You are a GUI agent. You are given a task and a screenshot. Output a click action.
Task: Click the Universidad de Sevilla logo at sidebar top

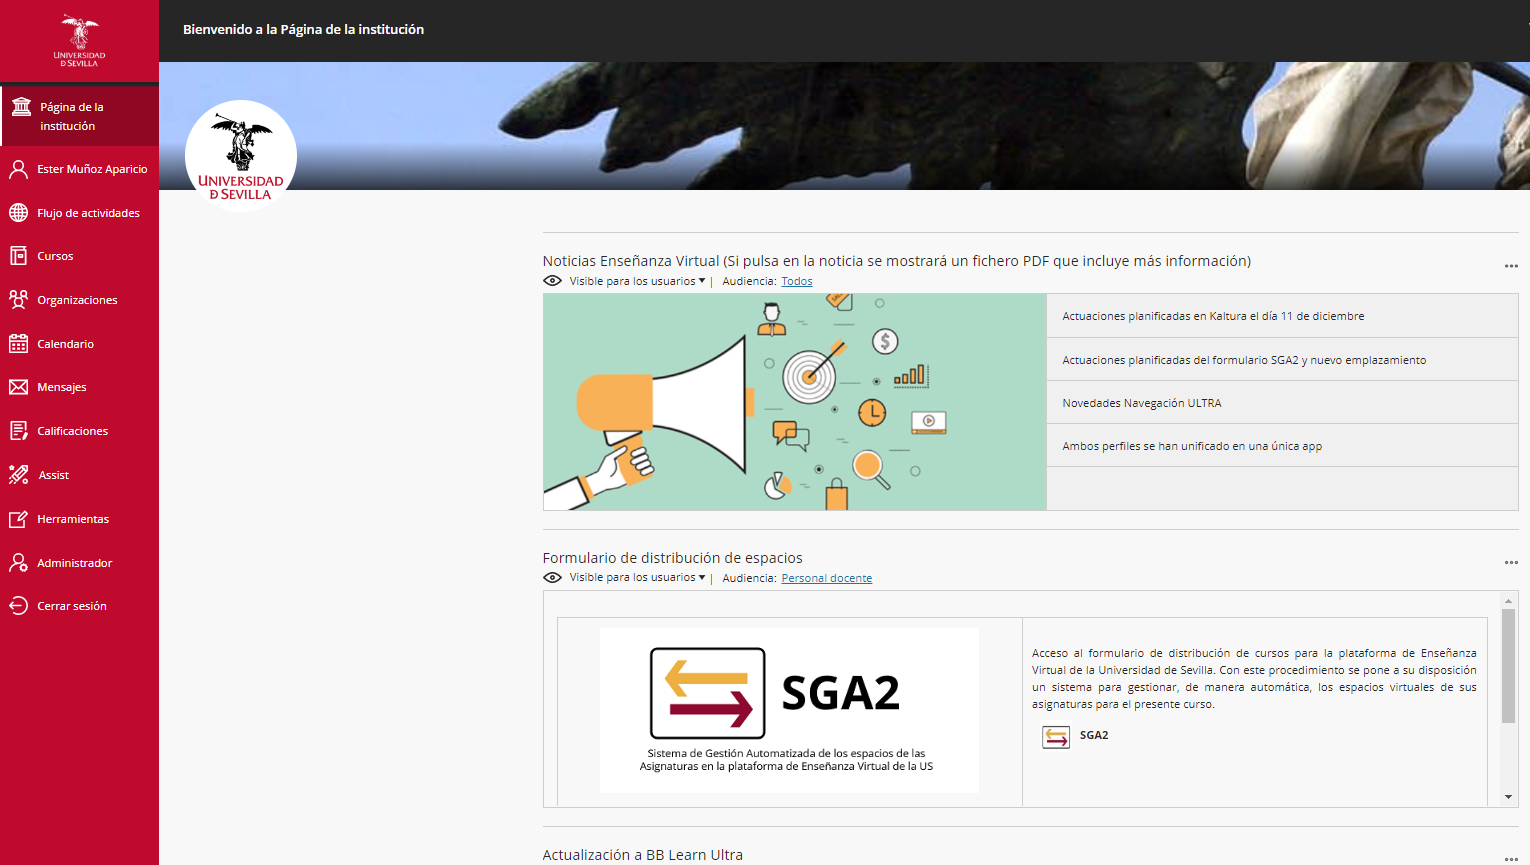click(x=79, y=41)
